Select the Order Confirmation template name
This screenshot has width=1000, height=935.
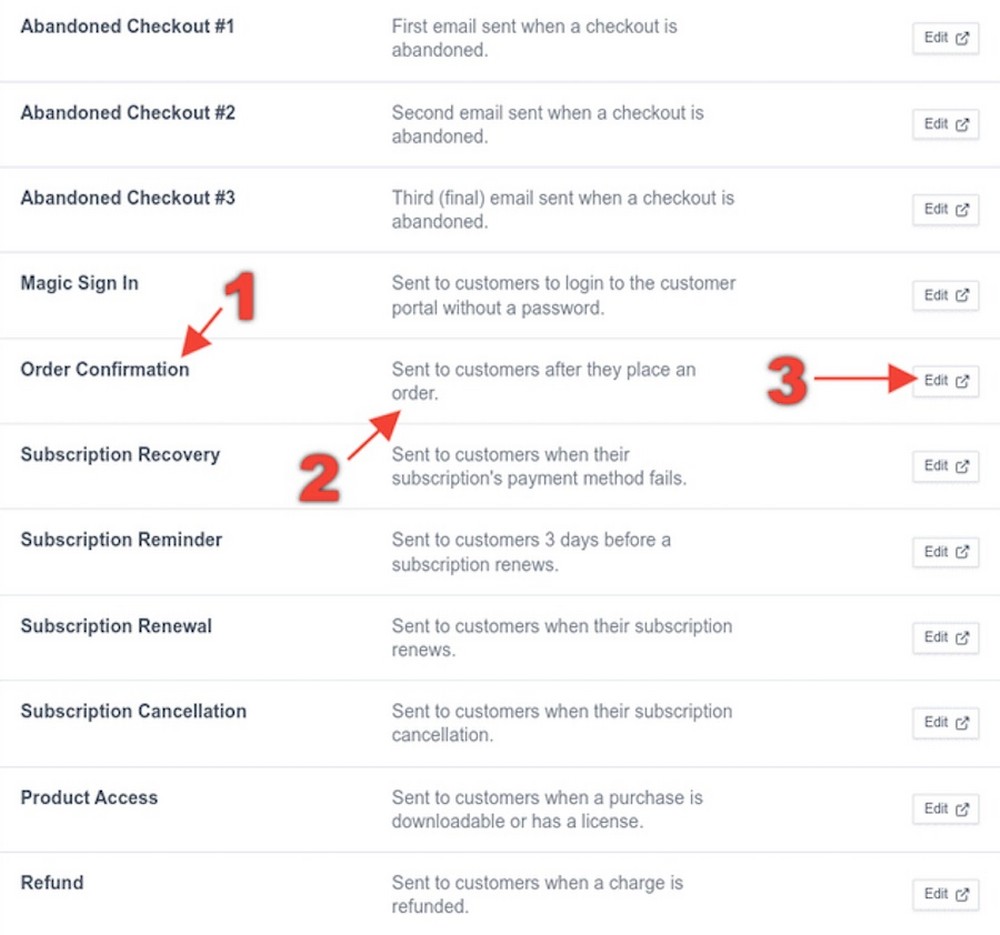(104, 369)
